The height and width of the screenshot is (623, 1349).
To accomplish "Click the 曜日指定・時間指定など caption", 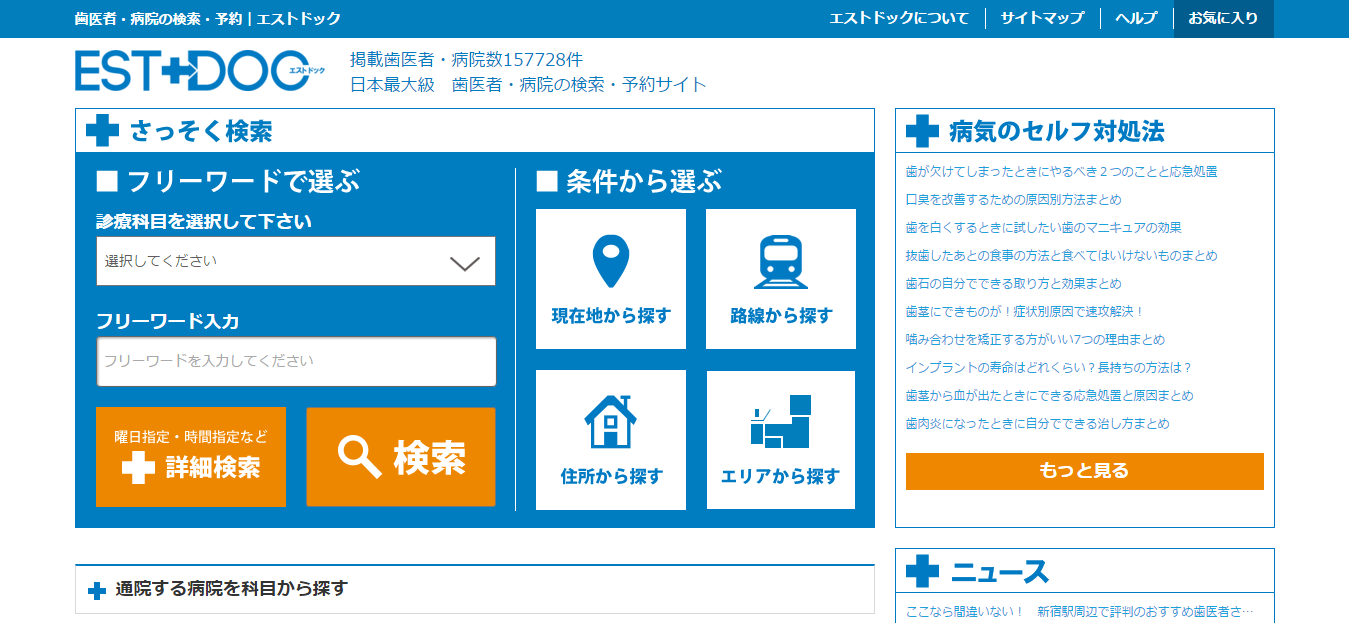I will coord(191,437).
